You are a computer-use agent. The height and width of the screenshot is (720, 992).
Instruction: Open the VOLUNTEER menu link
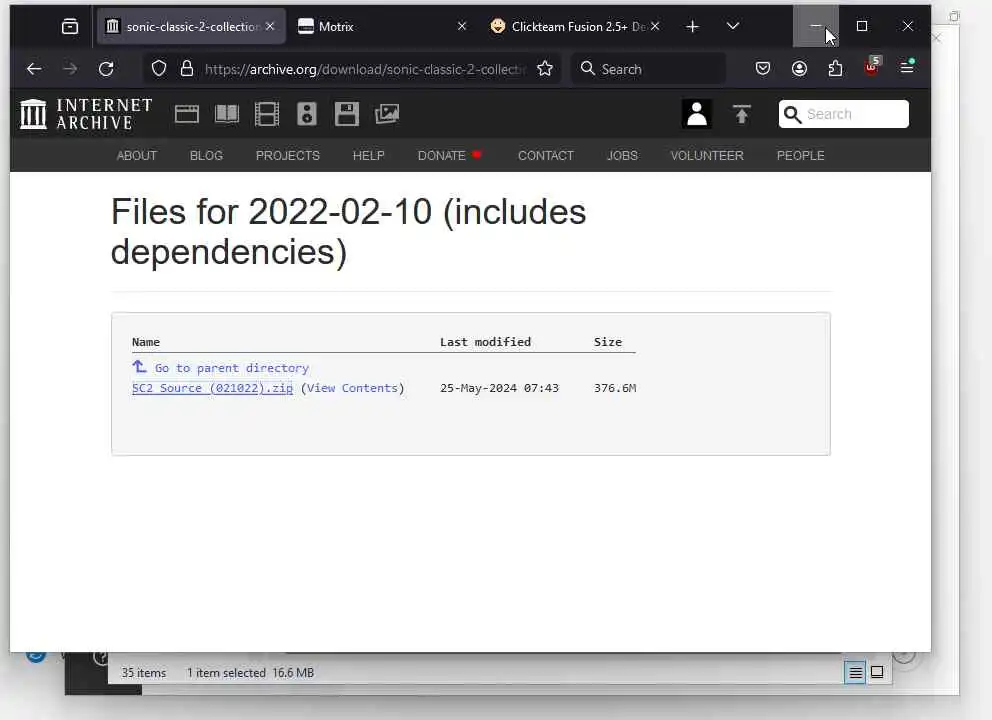[x=707, y=156]
